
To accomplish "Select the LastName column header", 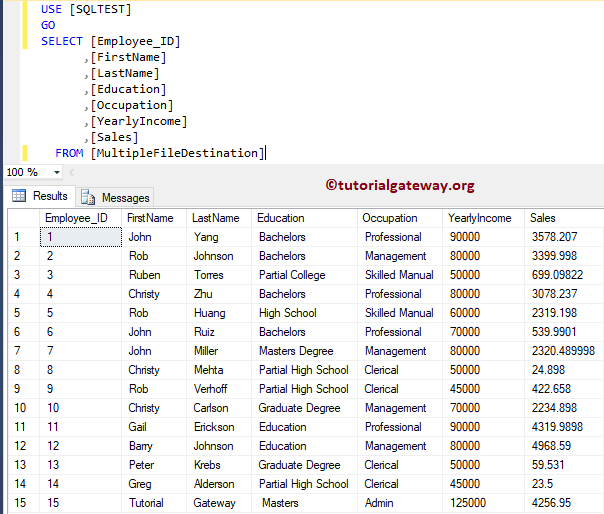I will click(x=219, y=218).
